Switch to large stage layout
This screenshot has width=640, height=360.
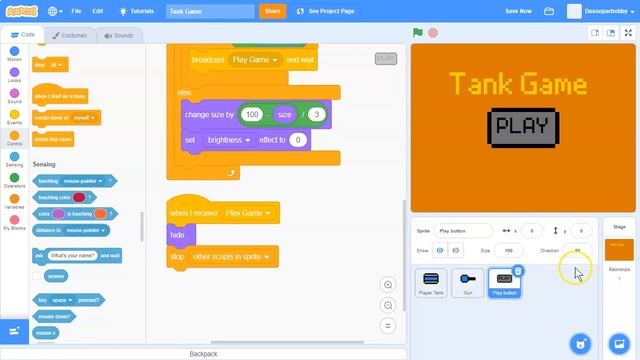[611, 33]
